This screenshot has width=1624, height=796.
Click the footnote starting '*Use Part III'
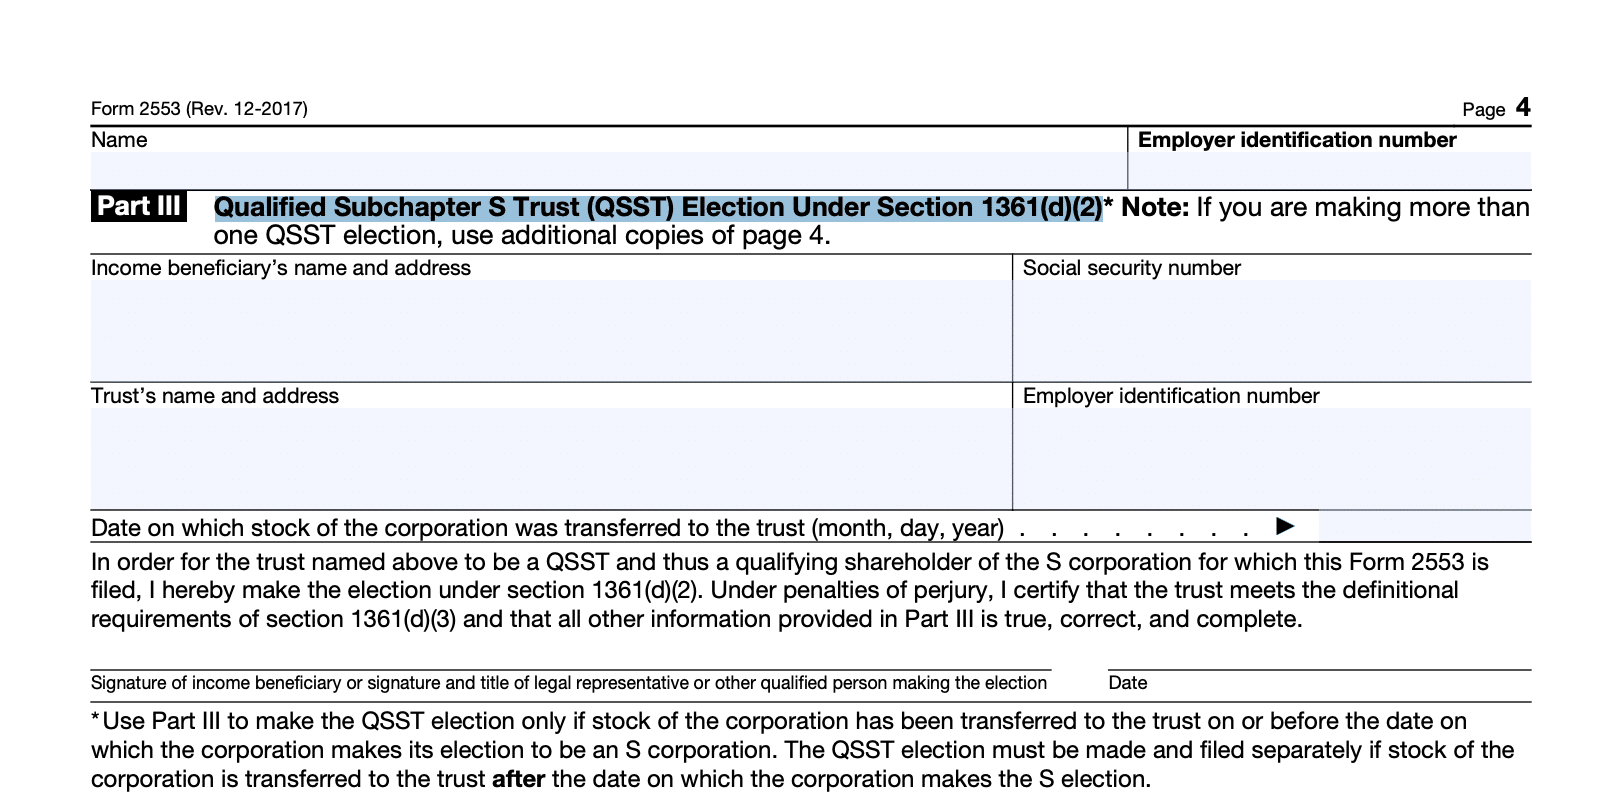click(803, 750)
